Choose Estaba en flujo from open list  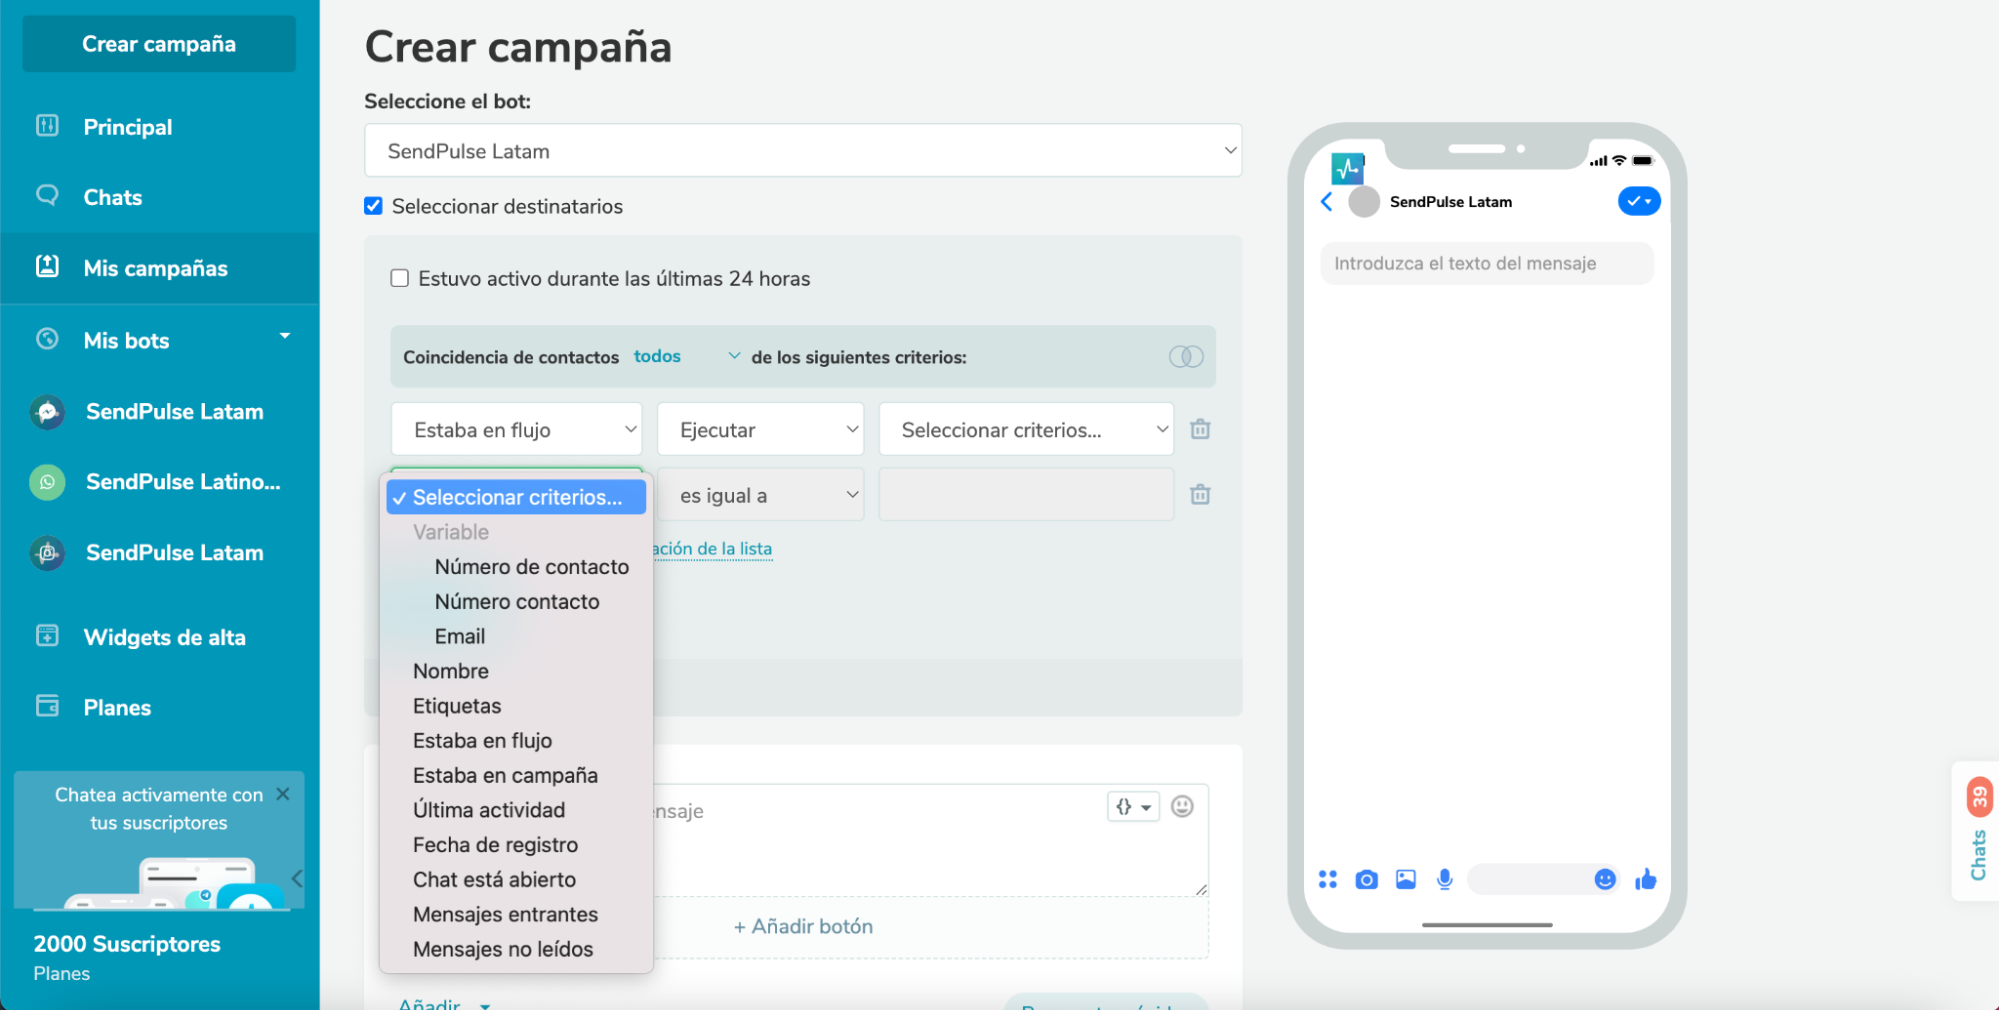click(516, 741)
